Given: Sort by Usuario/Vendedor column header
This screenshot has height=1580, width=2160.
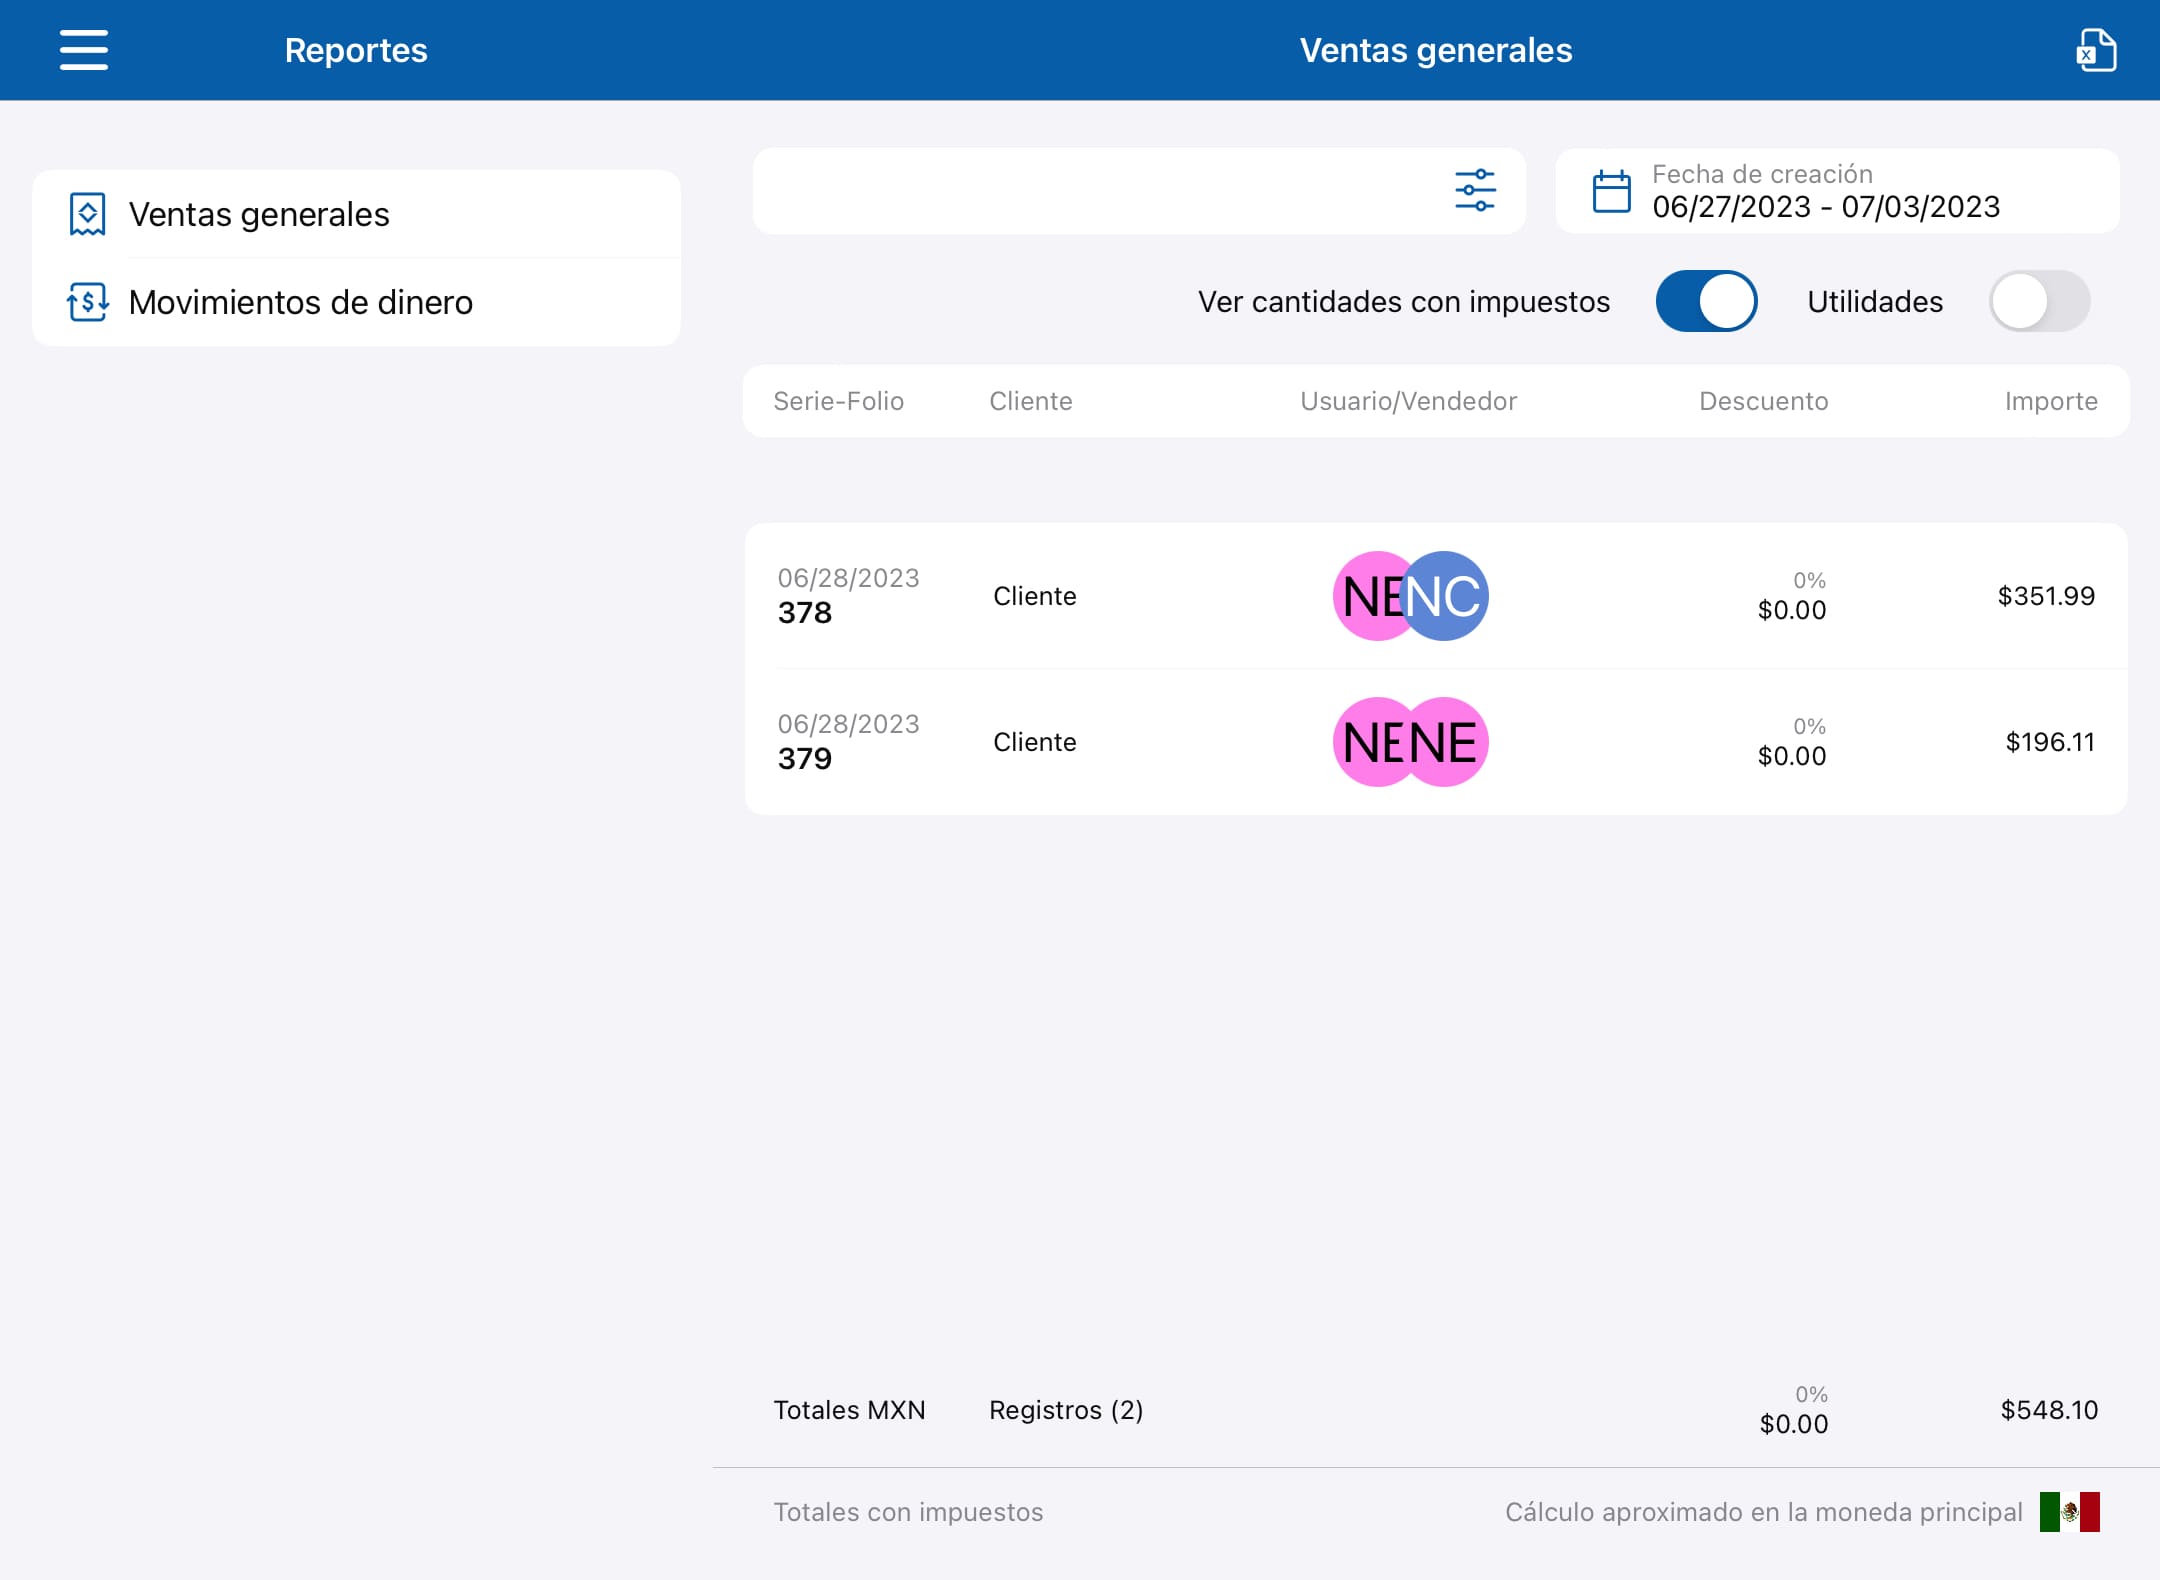Looking at the screenshot, I should pyautogui.click(x=1408, y=401).
